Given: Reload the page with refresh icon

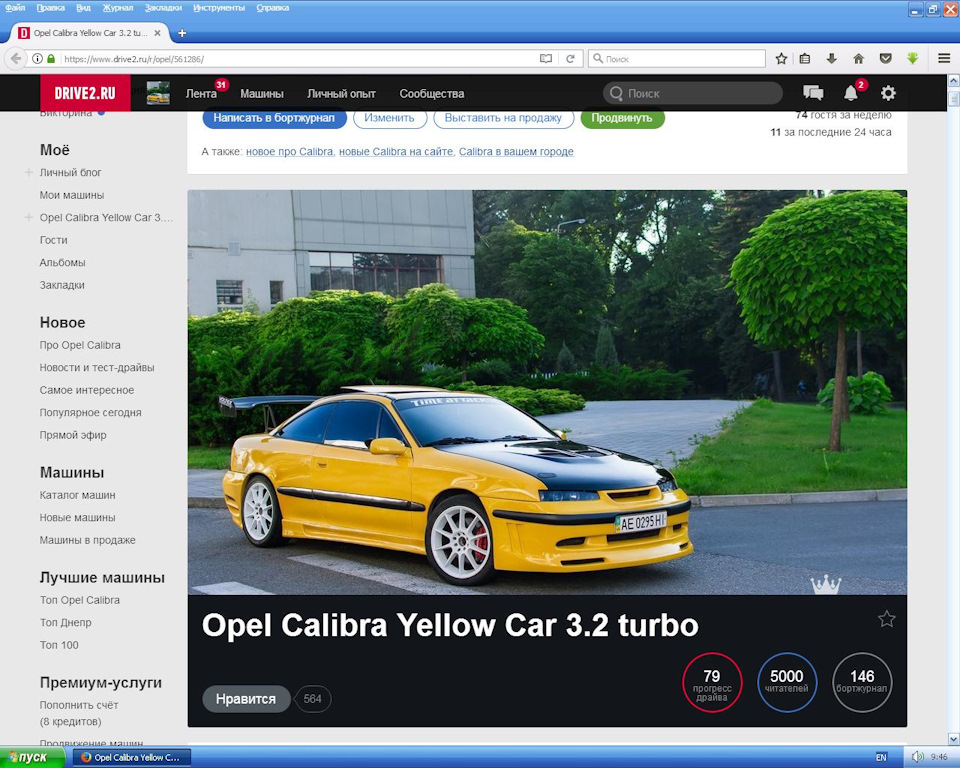Looking at the screenshot, I should (570, 59).
